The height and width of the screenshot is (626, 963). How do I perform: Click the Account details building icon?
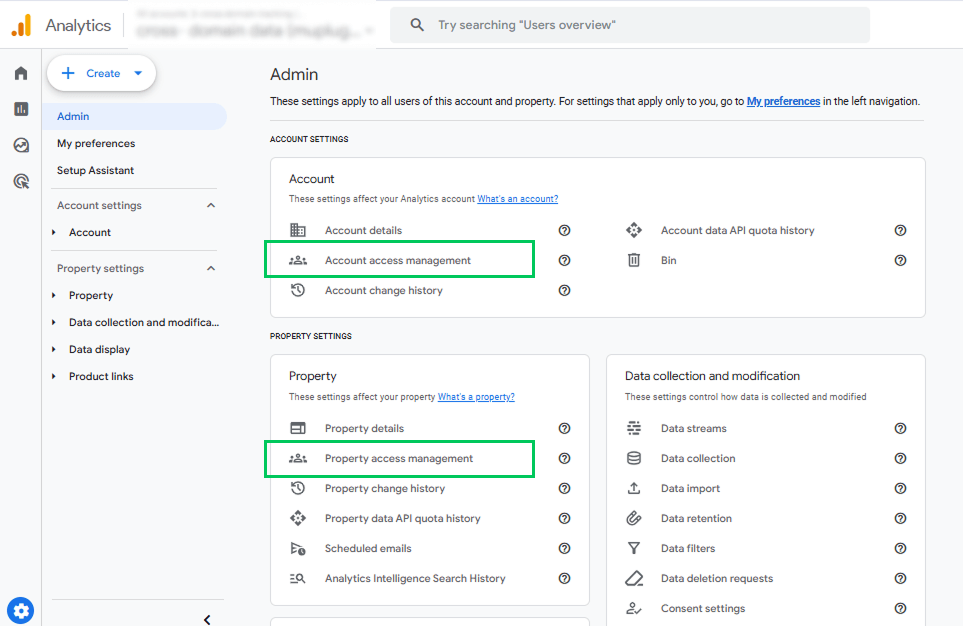(x=298, y=230)
